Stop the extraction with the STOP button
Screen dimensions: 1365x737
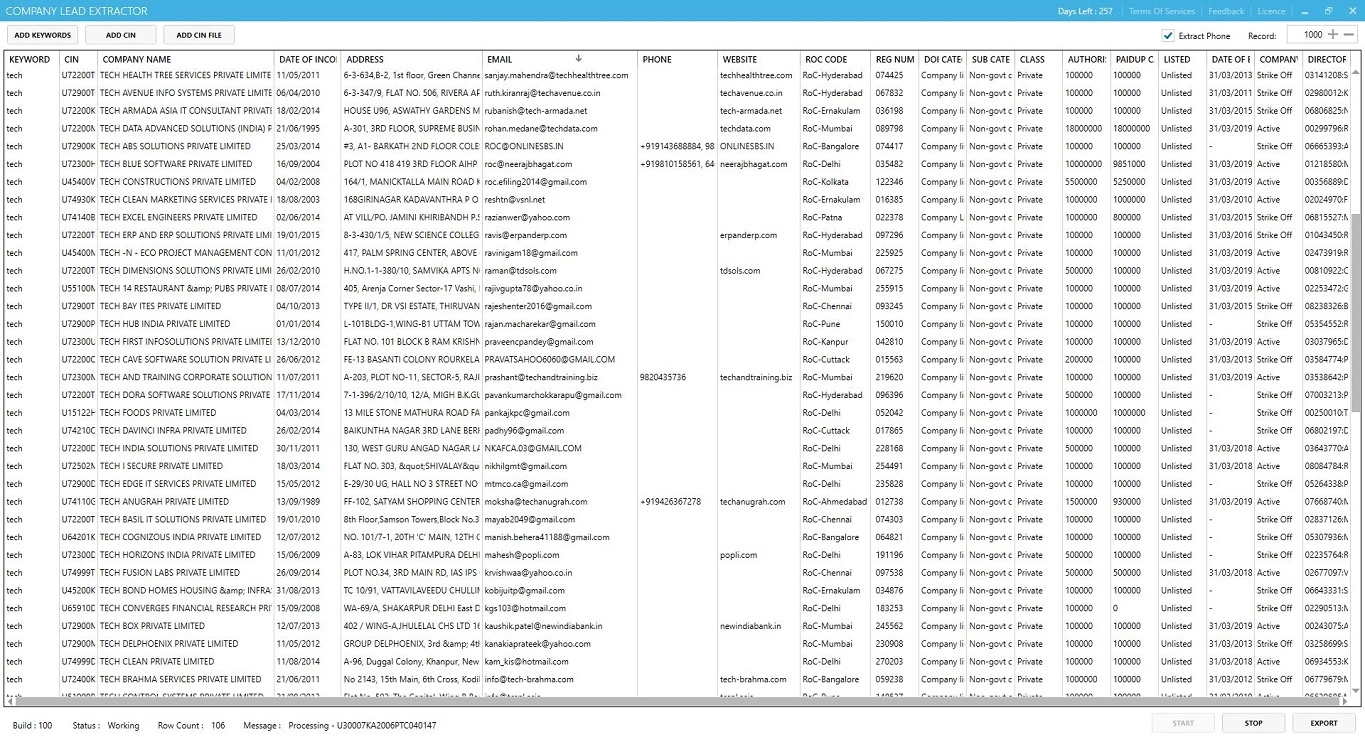(1253, 723)
